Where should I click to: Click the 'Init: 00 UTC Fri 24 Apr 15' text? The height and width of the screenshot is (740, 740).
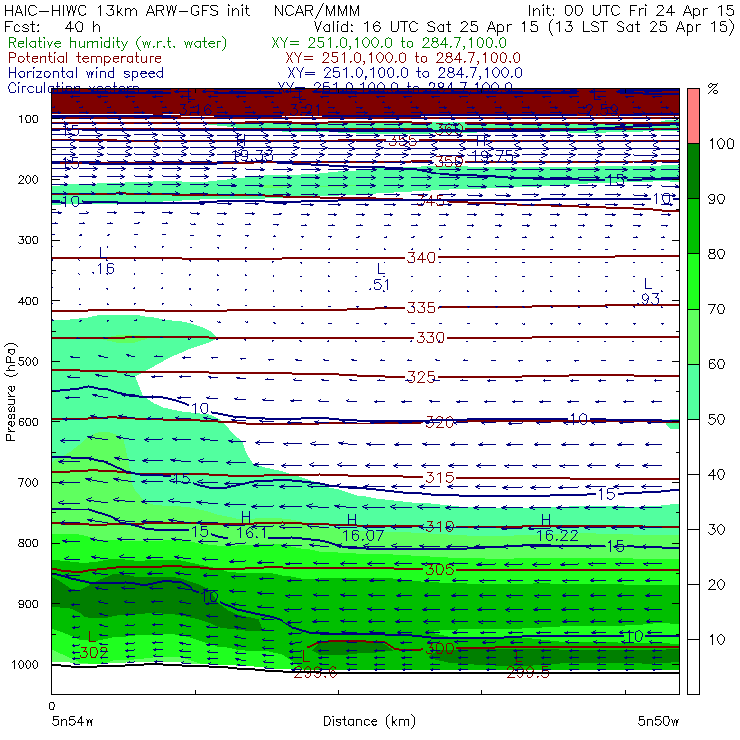631,10
